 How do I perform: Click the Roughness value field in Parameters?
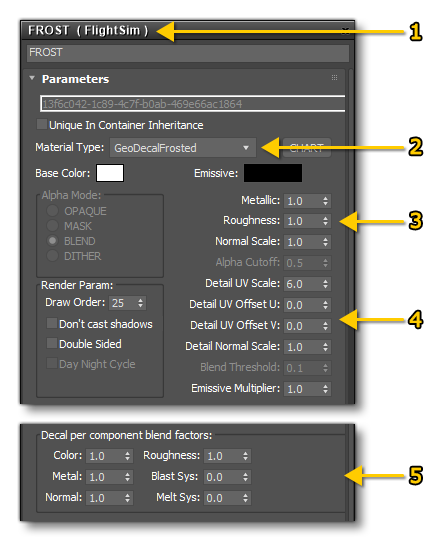pos(302,221)
